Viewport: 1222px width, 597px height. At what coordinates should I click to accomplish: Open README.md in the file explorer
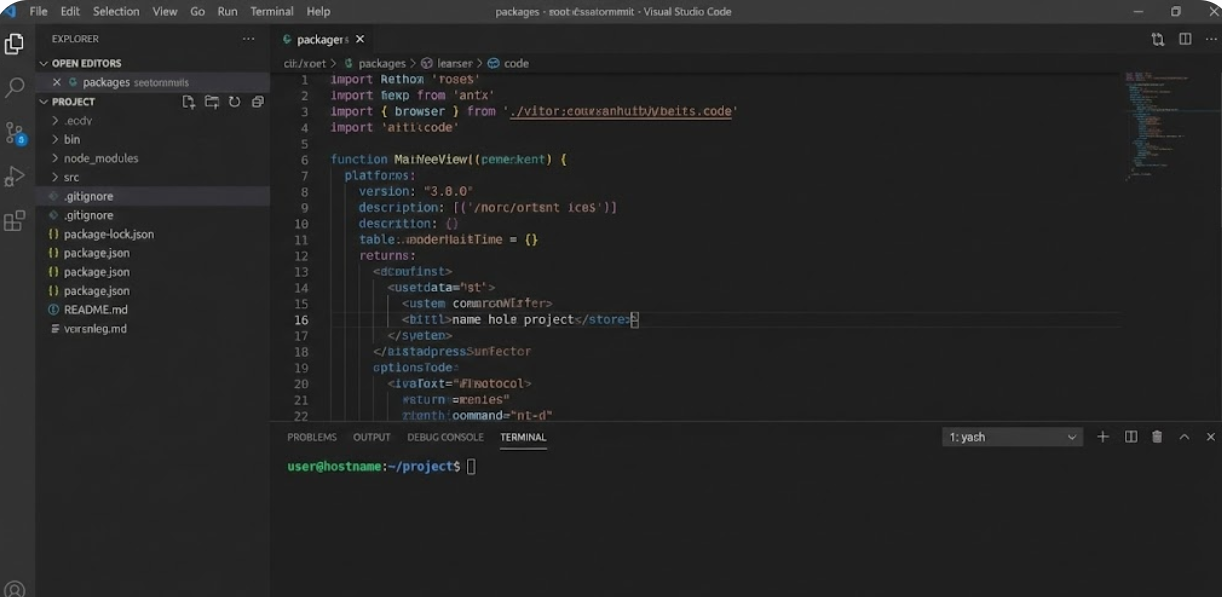(x=95, y=310)
